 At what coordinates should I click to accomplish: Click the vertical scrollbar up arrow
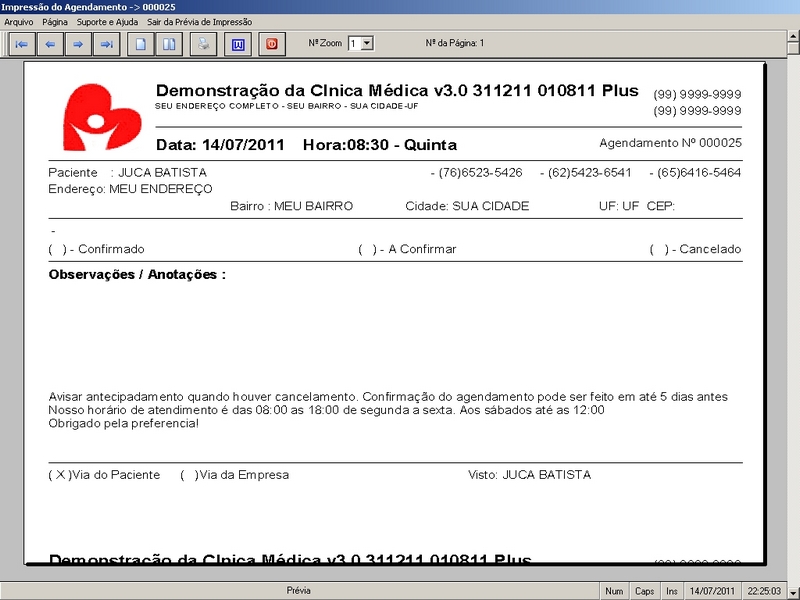point(792,46)
